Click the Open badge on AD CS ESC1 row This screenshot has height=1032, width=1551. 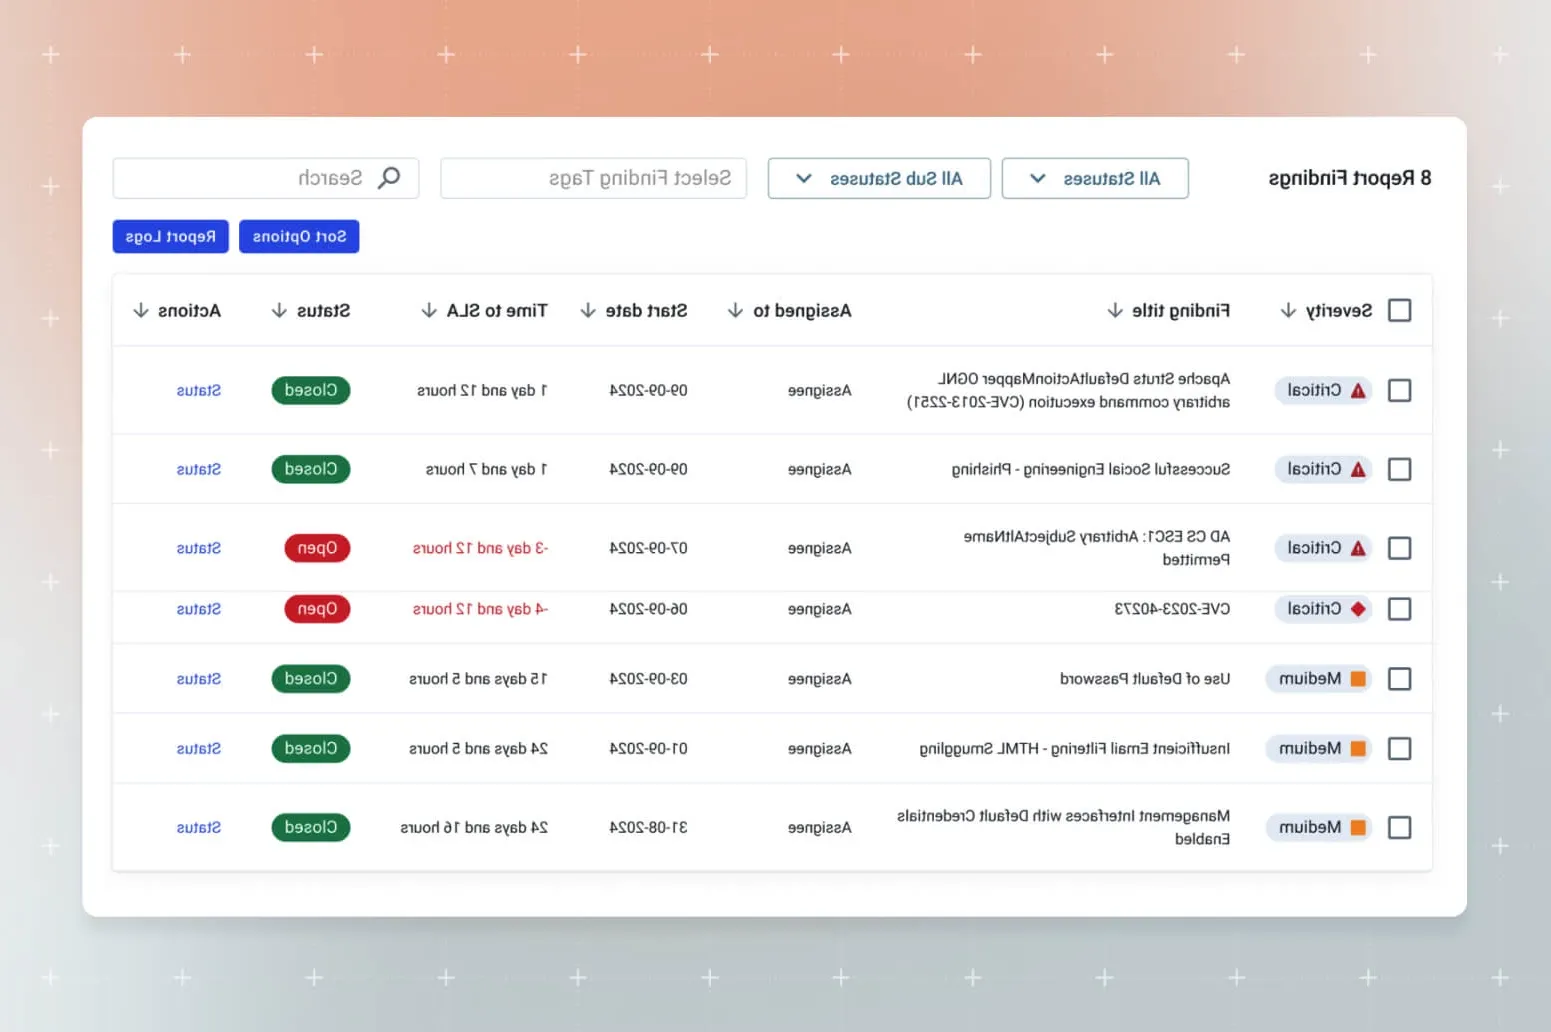317,548
